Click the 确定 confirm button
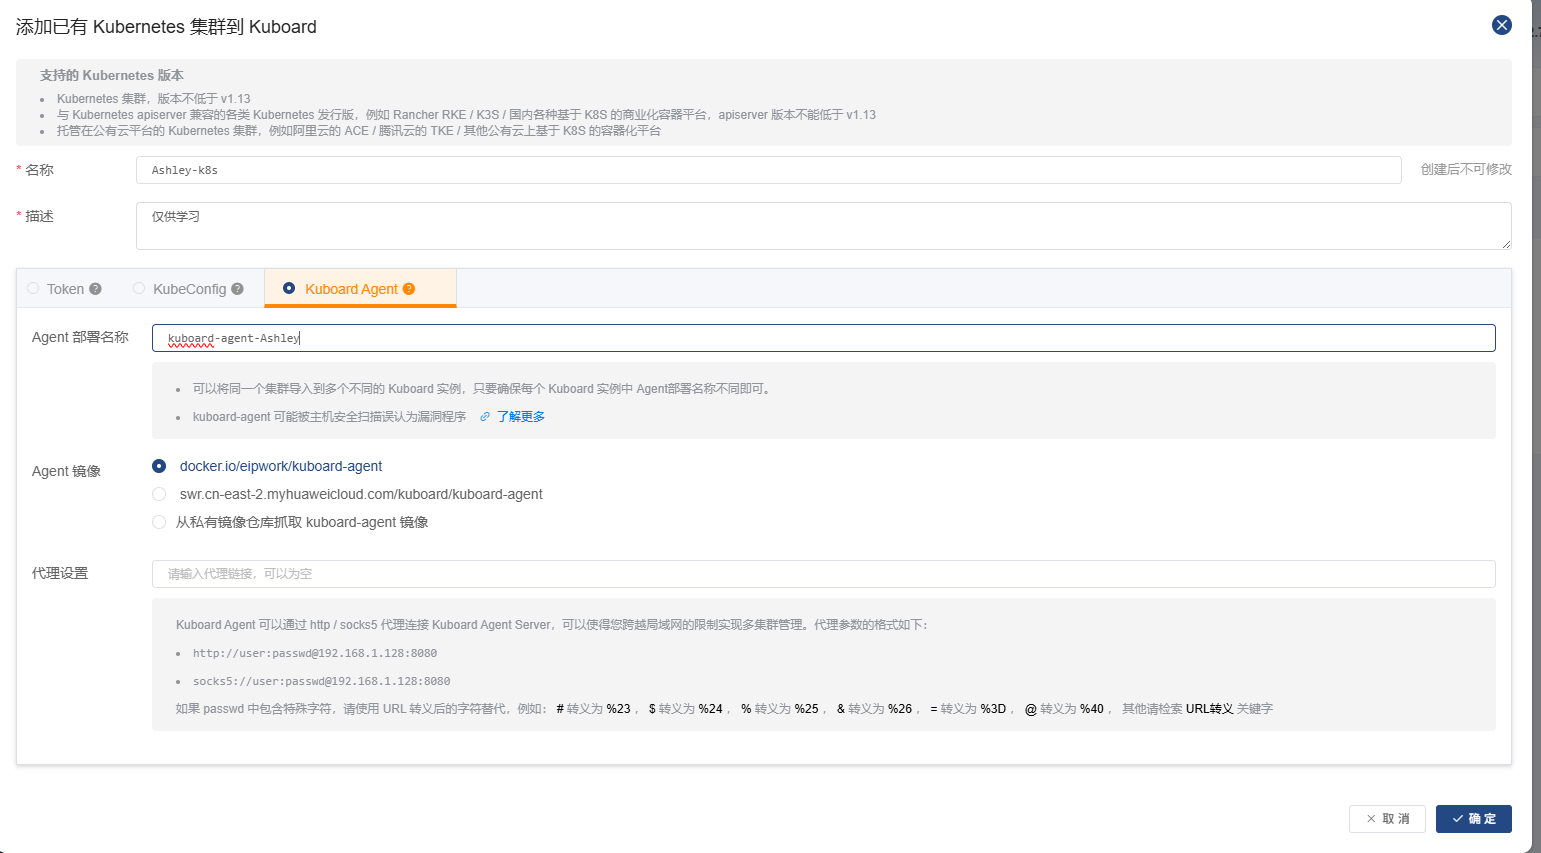This screenshot has height=853, width=1541. [1474, 819]
